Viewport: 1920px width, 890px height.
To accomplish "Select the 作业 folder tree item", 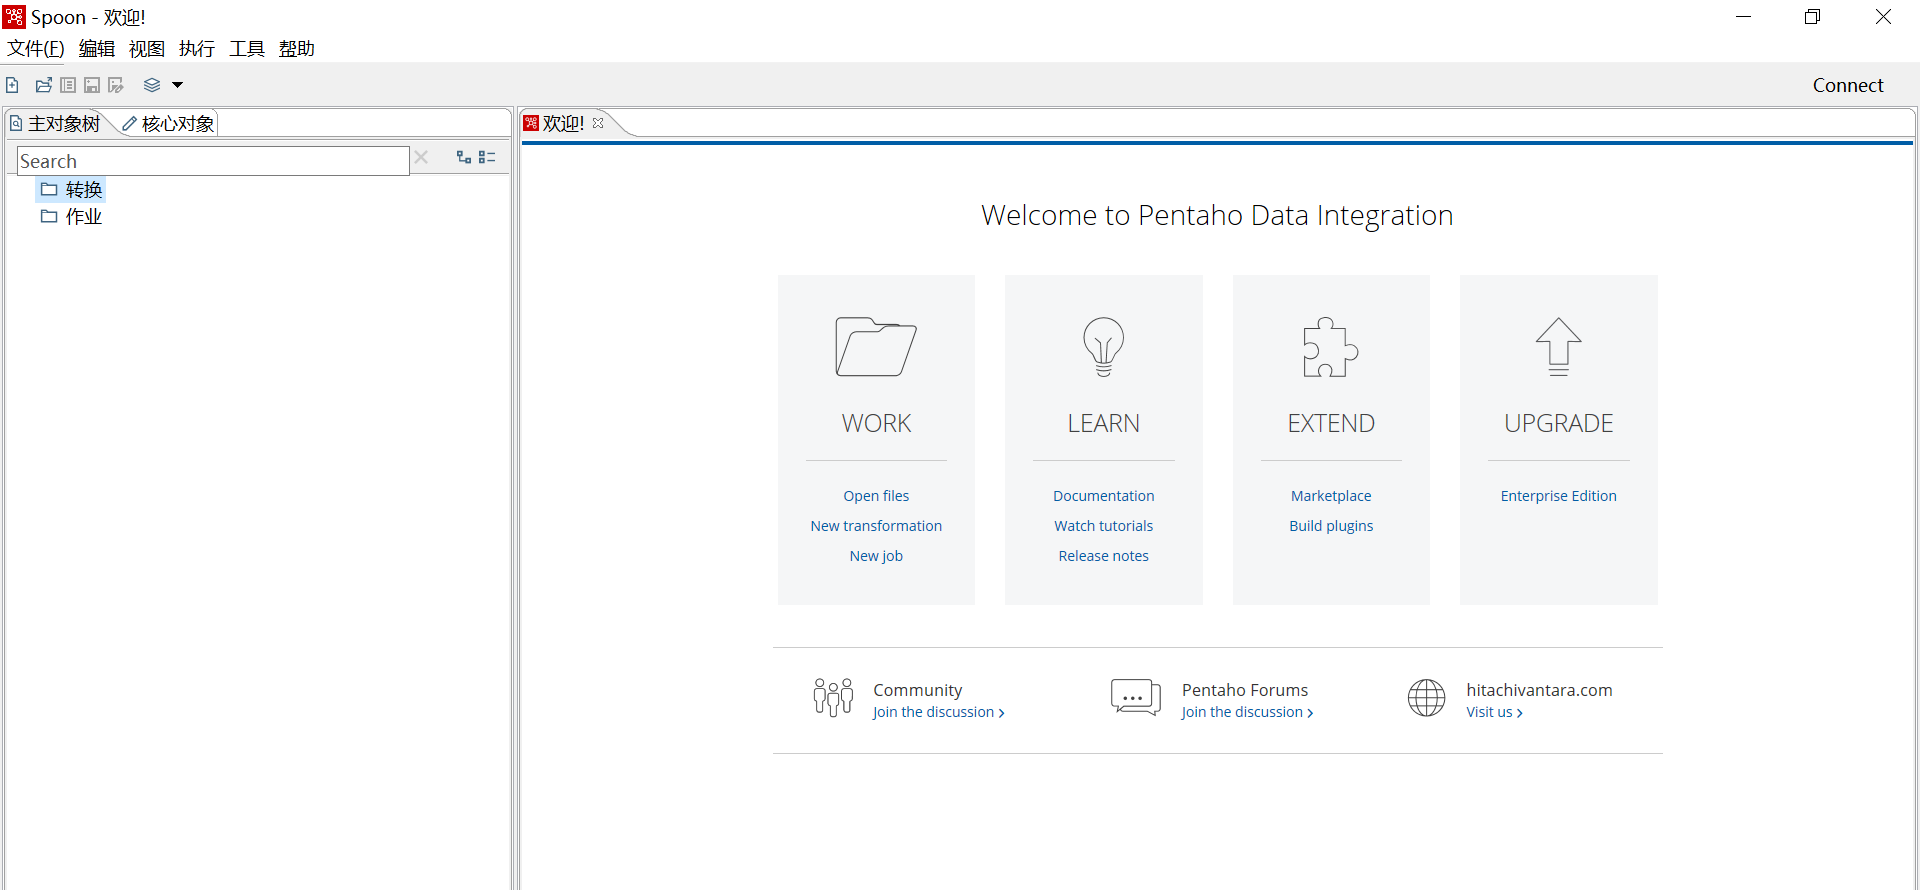I will click(72, 216).
